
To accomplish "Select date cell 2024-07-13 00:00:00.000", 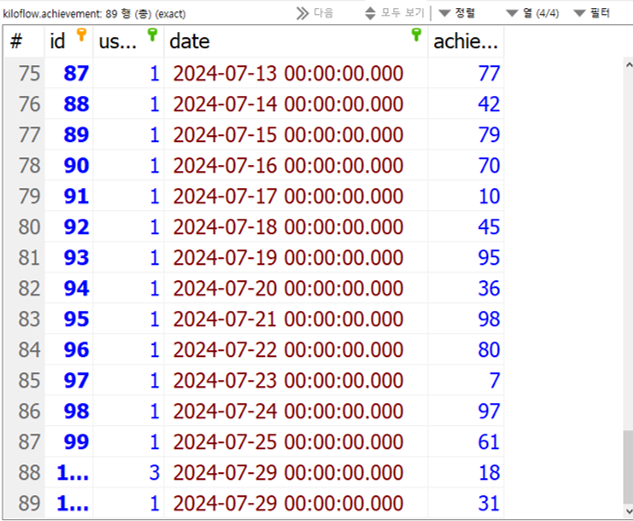I will pyautogui.click(x=296, y=73).
